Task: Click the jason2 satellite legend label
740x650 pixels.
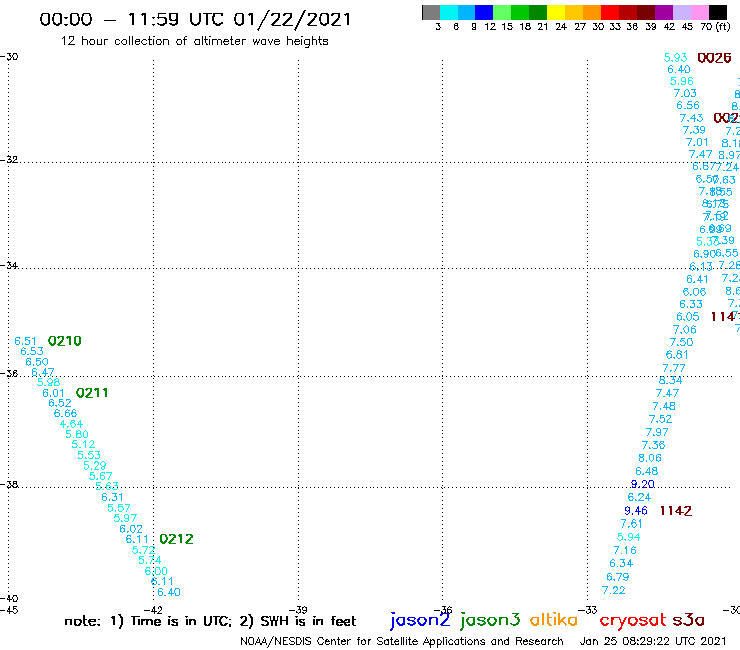Action: click(420, 620)
